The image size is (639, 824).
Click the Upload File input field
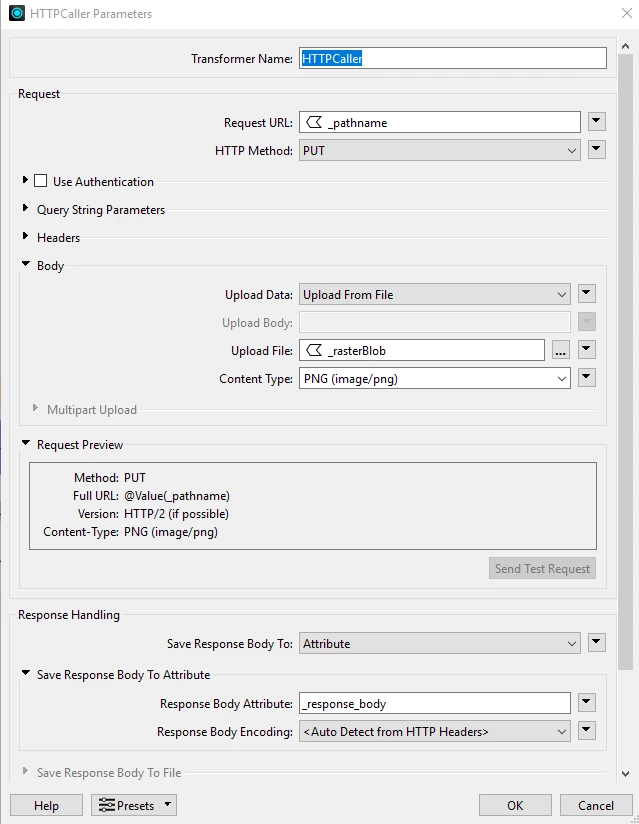tap(422, 350)
